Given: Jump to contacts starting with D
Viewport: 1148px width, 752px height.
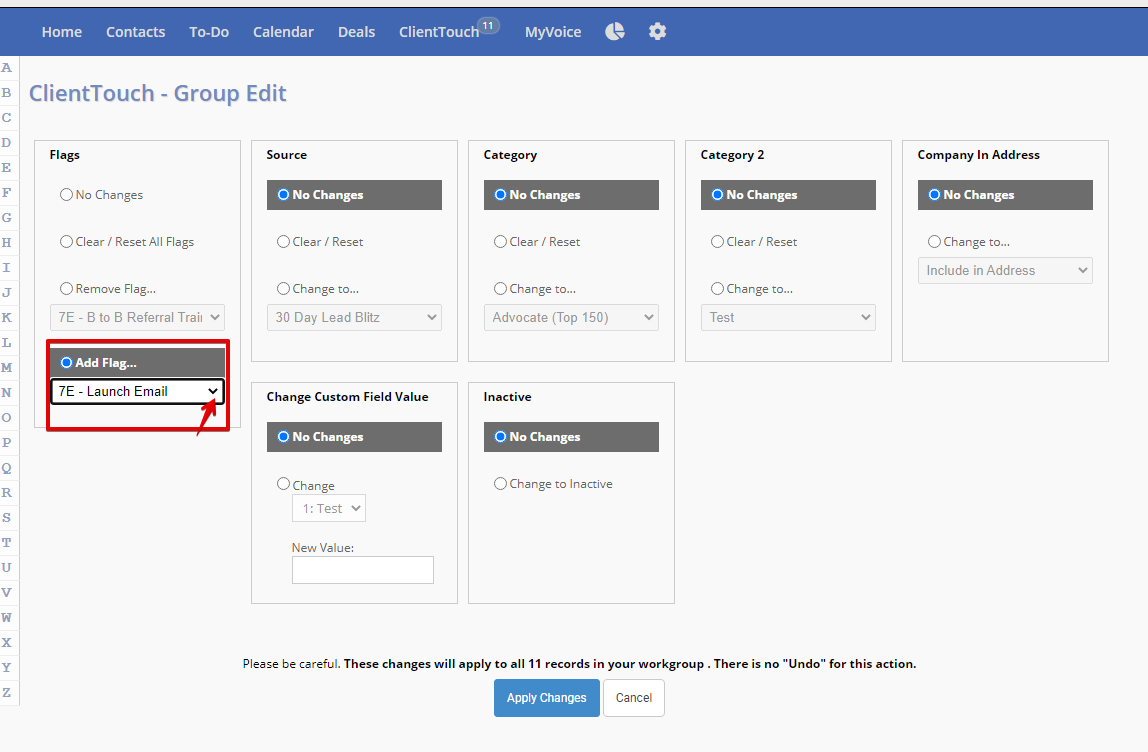Looking at the screenshot, I should tap(7, 143).
